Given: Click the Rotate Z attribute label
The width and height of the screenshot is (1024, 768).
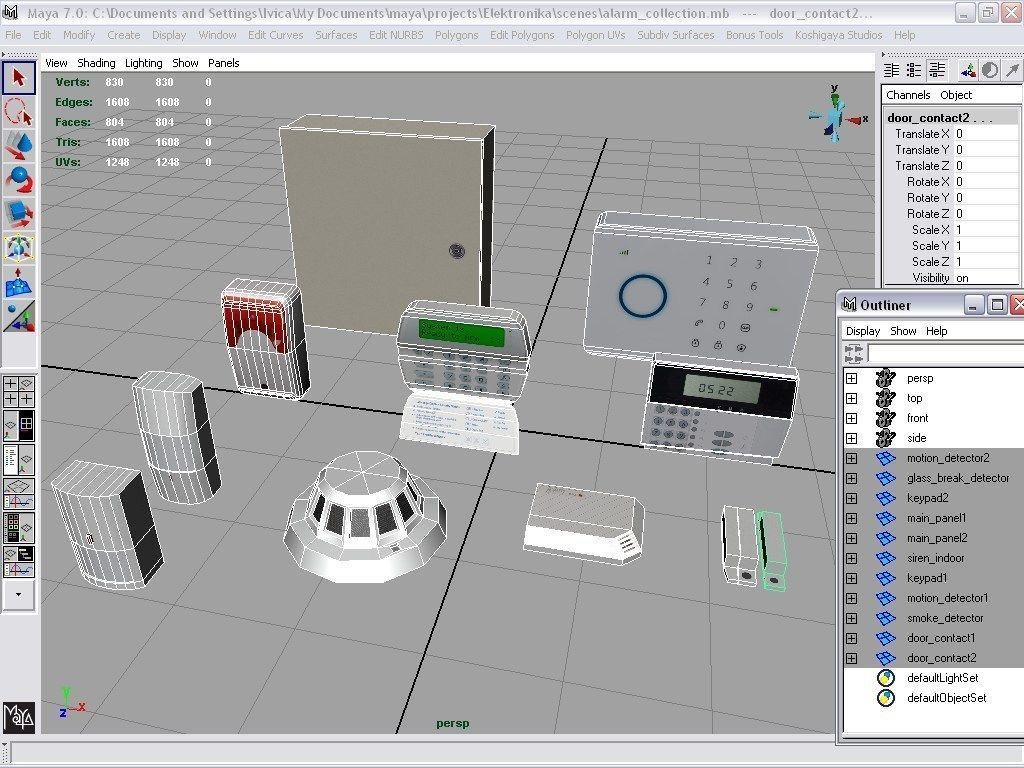Looking at the screenshot, I should pos(927,214).
